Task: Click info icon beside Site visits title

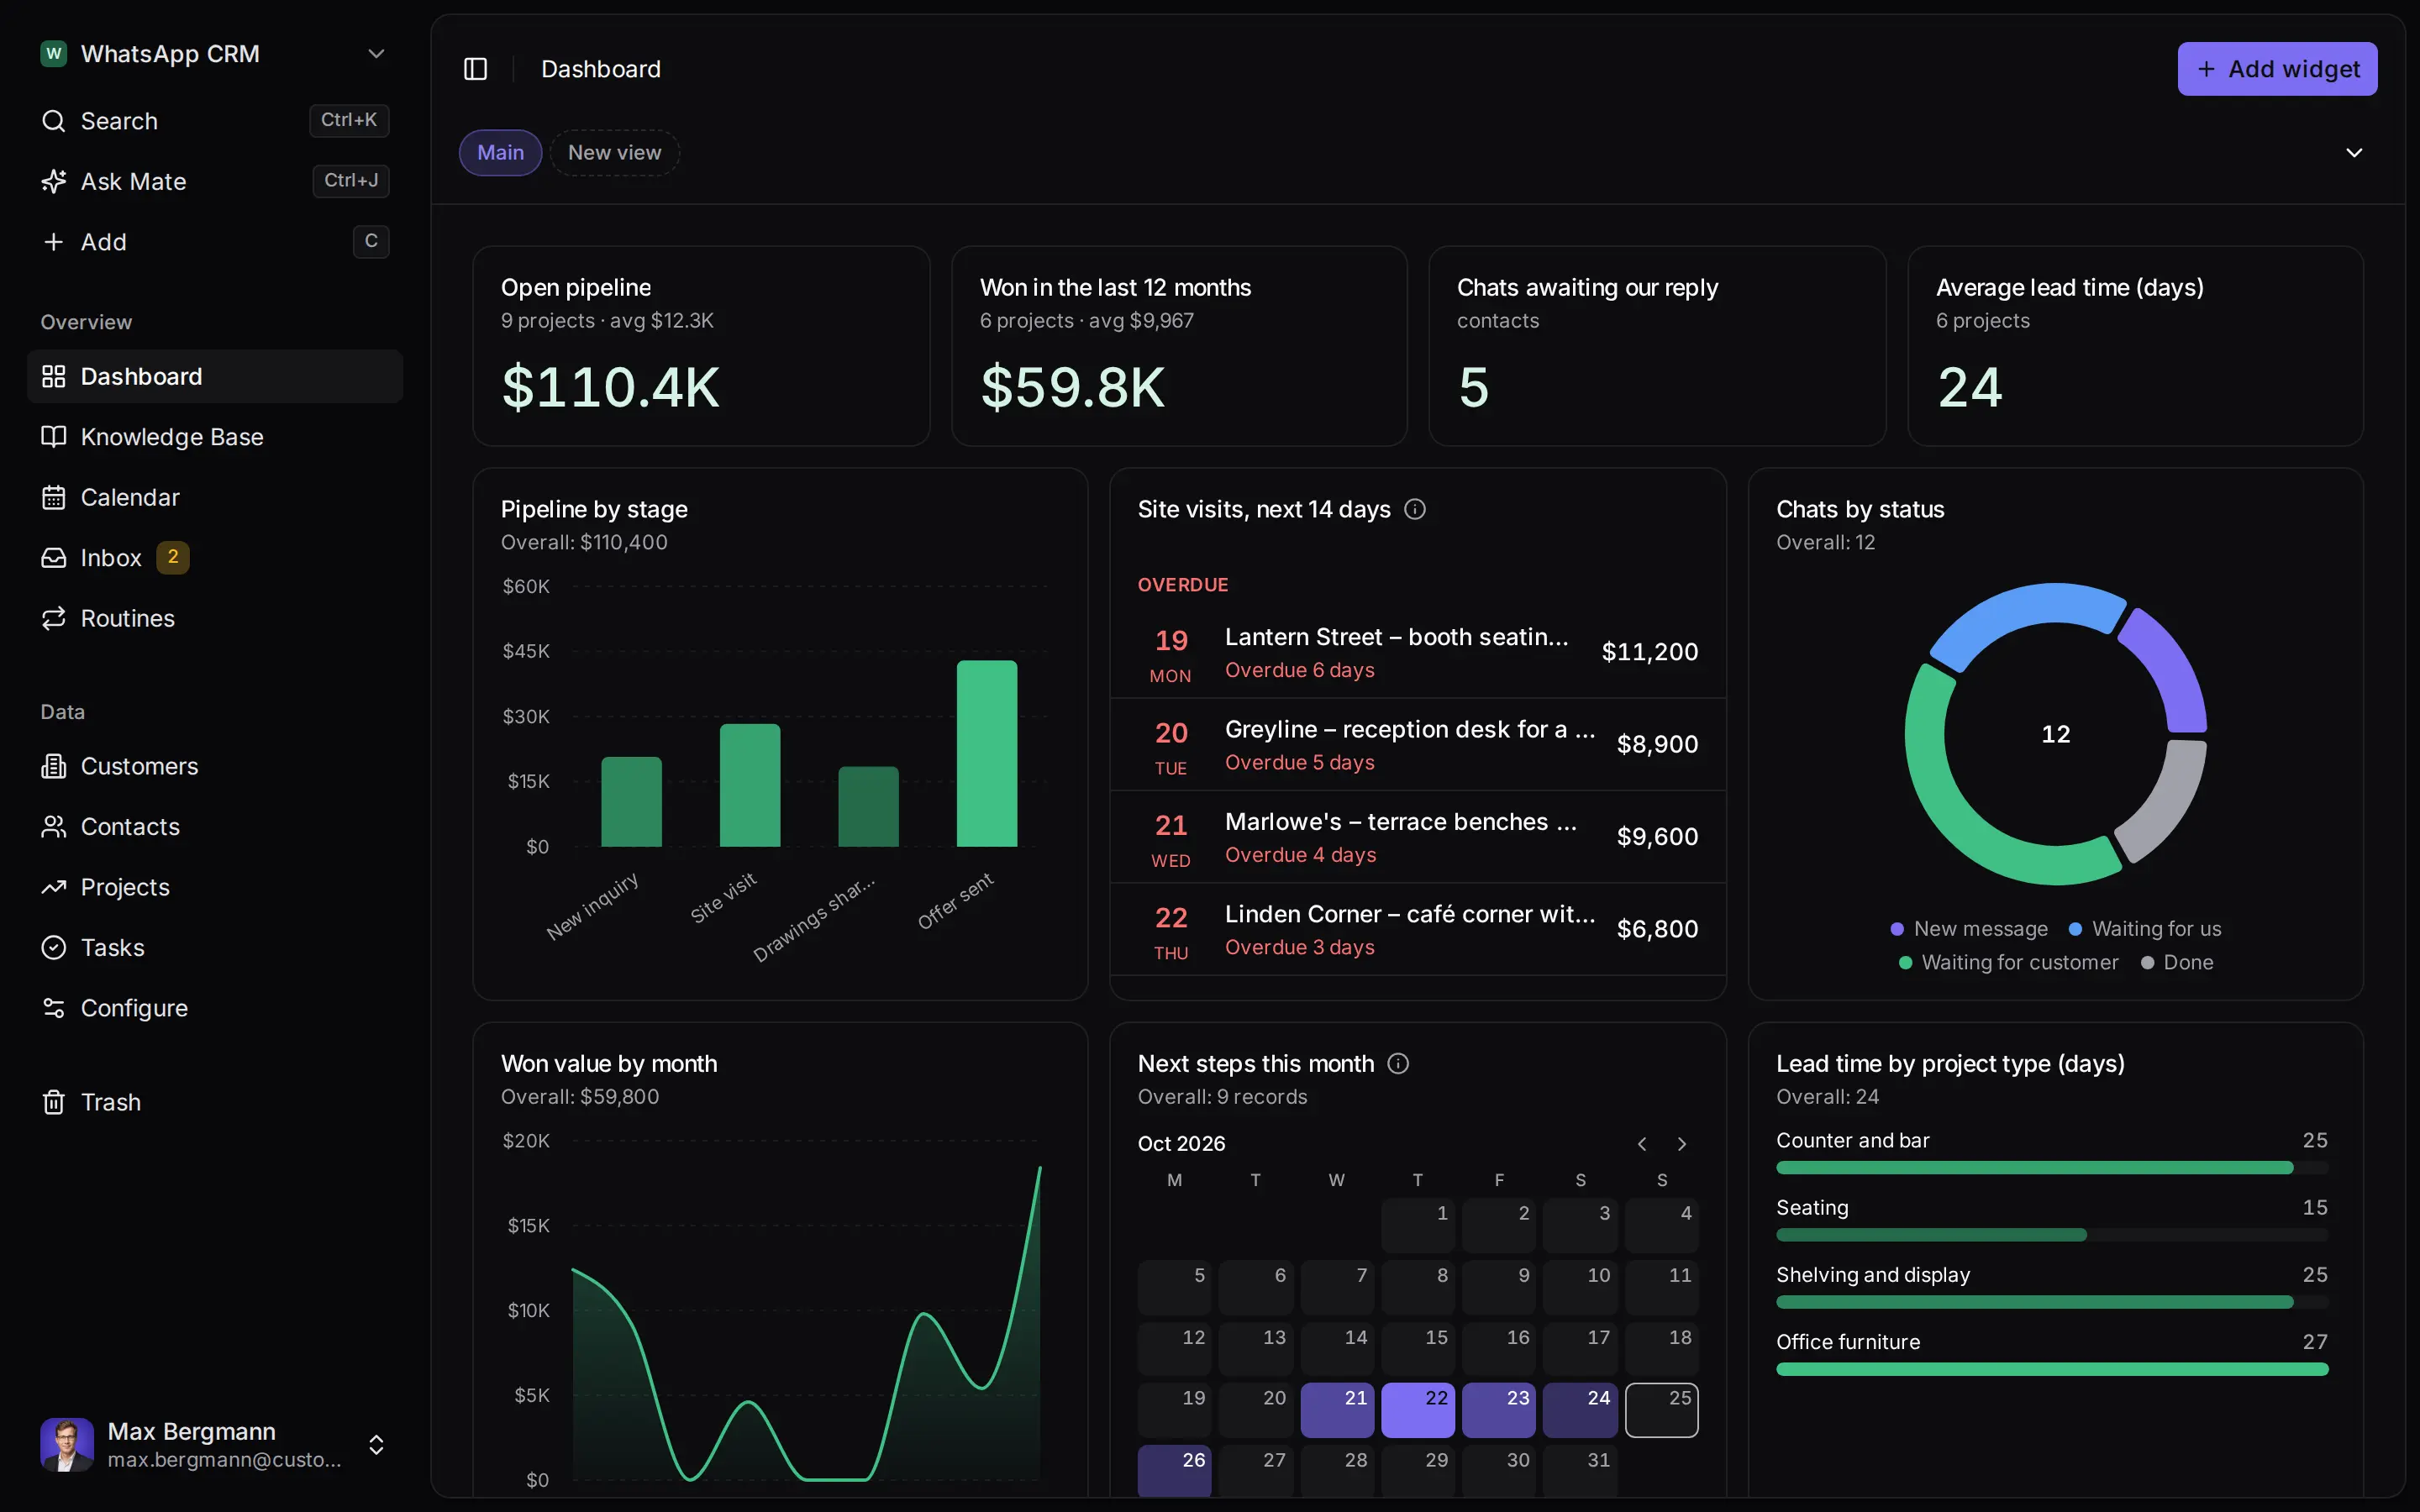Action: coord(1415,509)
